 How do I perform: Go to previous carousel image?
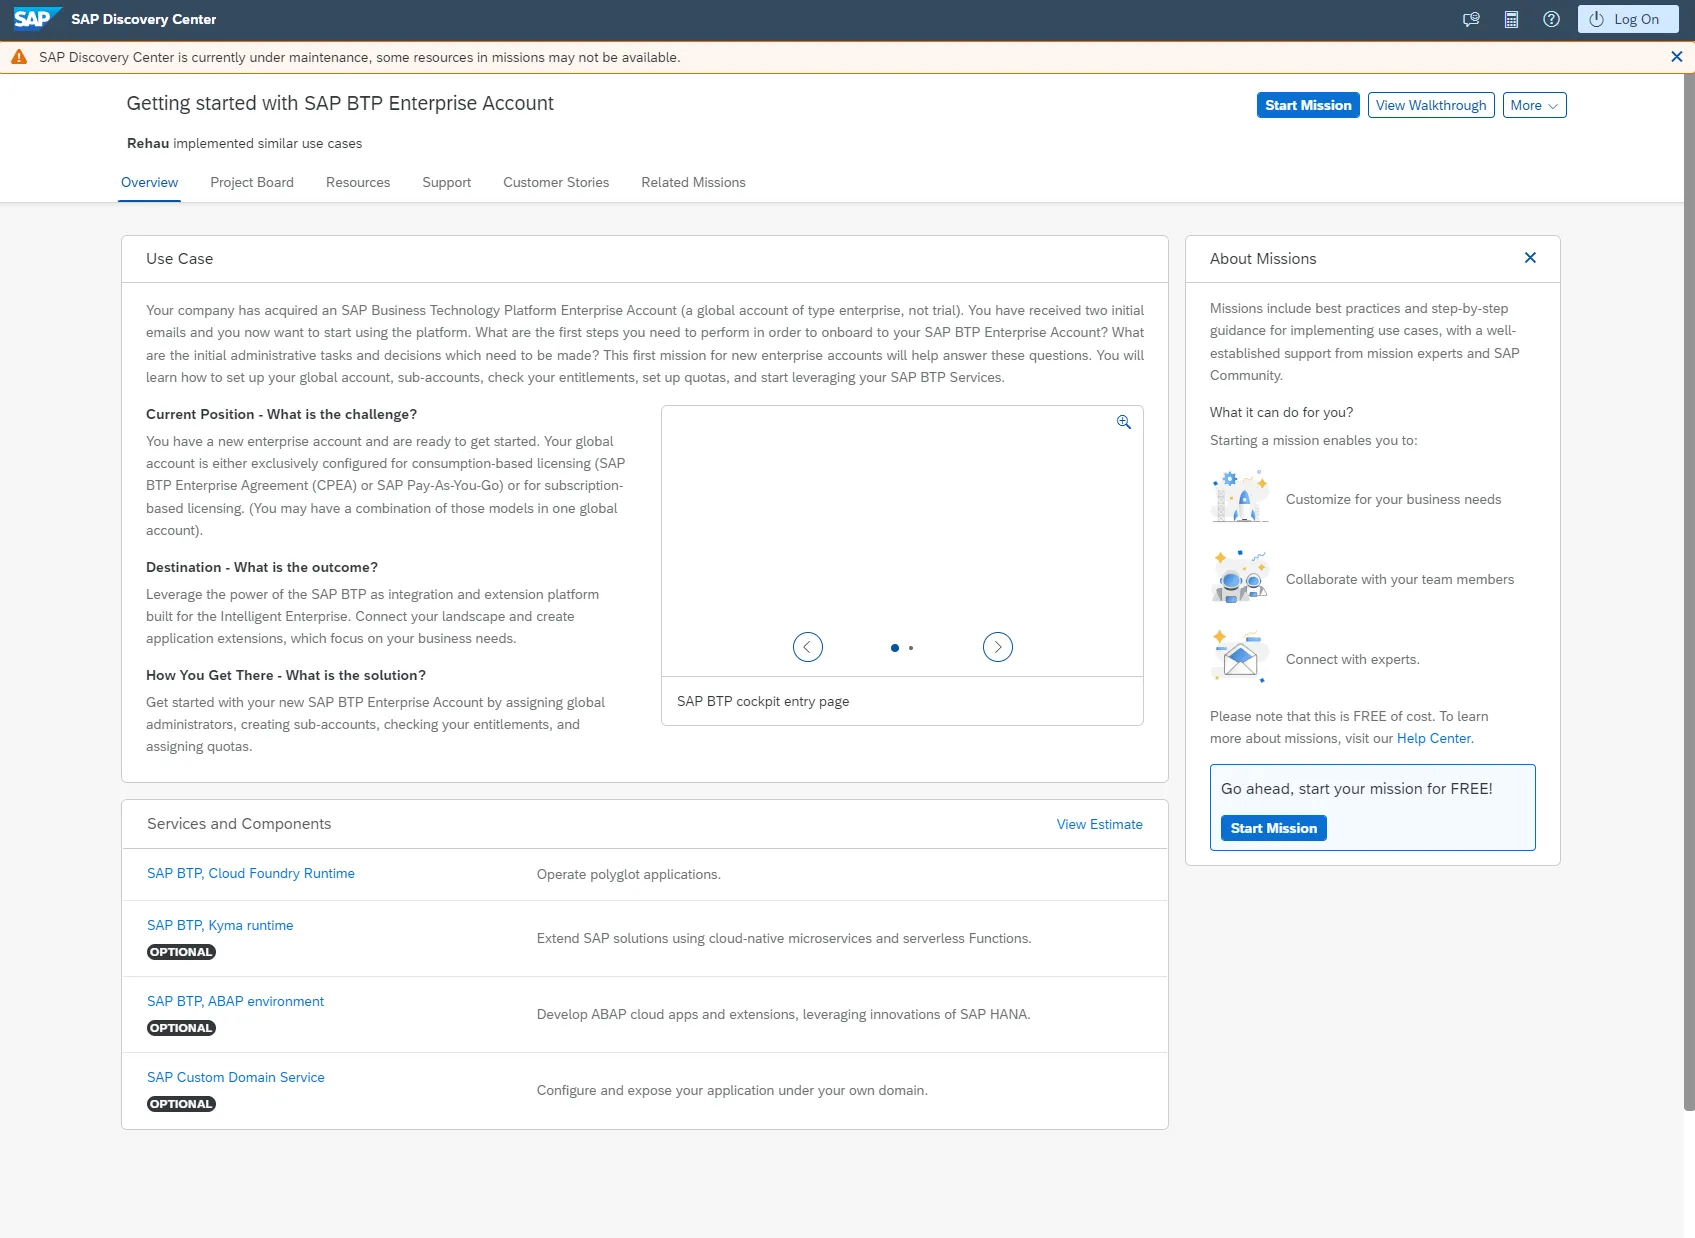point(807,647)
